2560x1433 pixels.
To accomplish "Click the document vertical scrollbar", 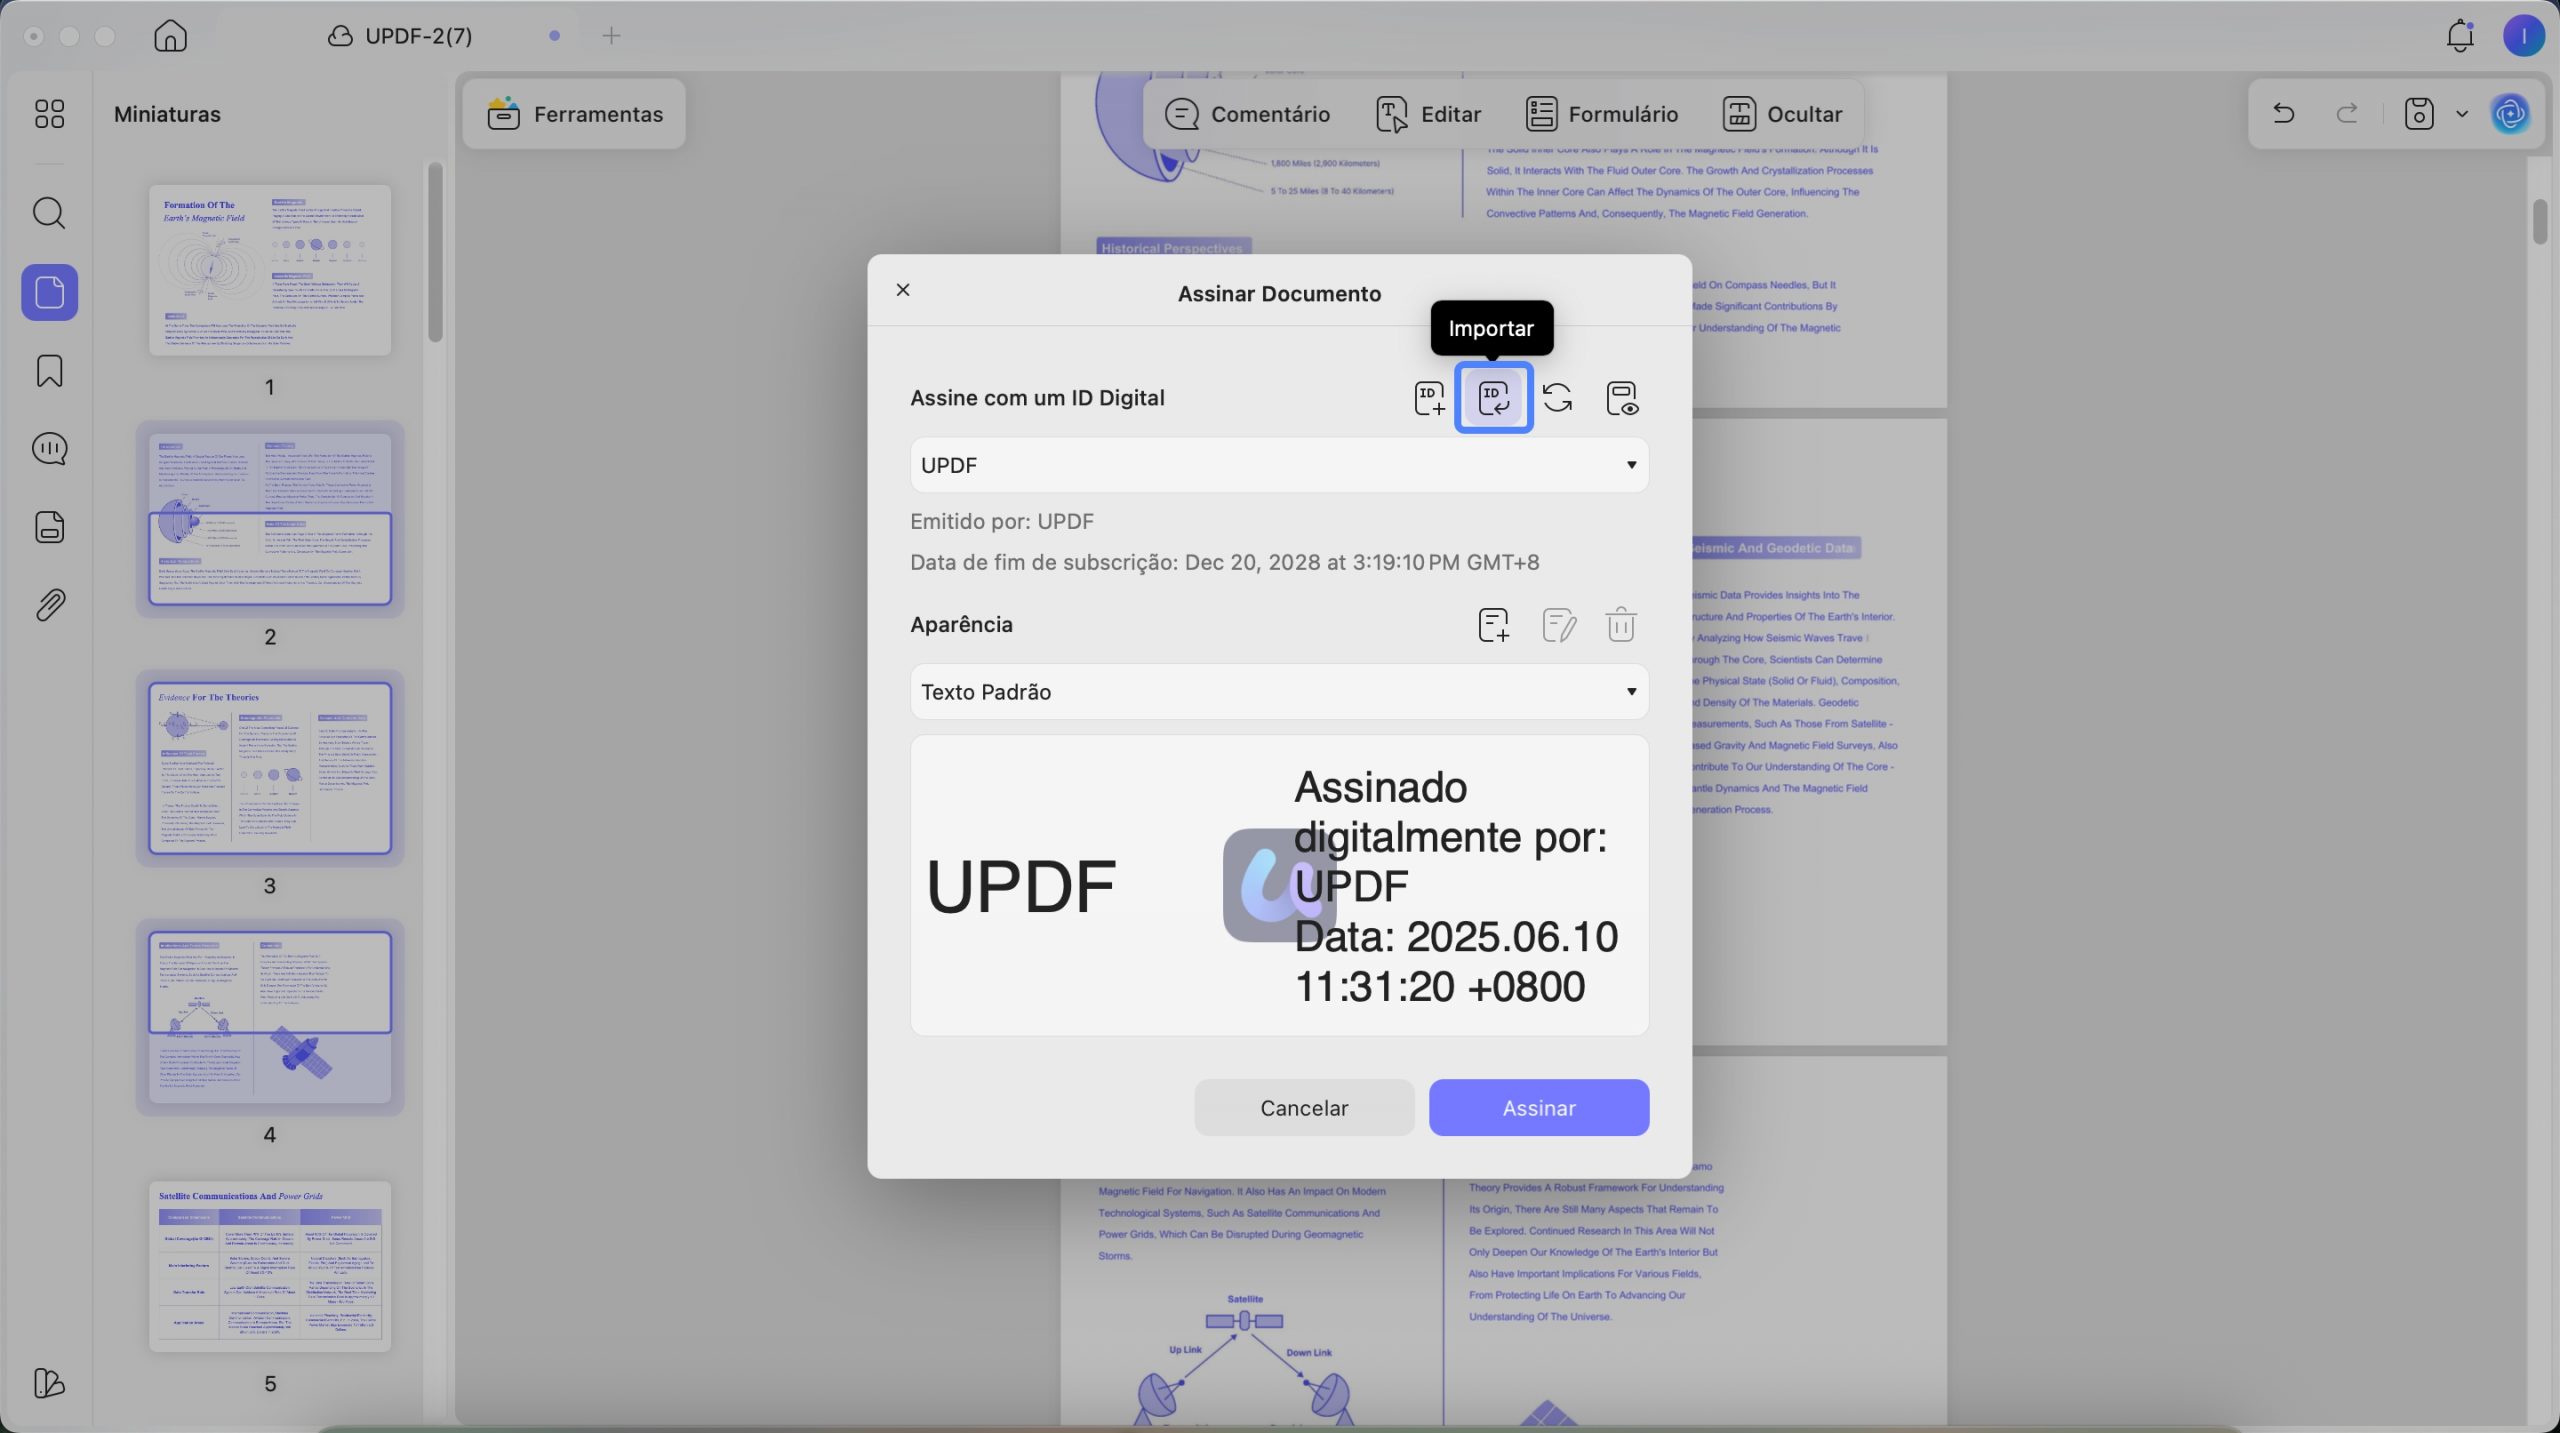I will point(2541,221).
